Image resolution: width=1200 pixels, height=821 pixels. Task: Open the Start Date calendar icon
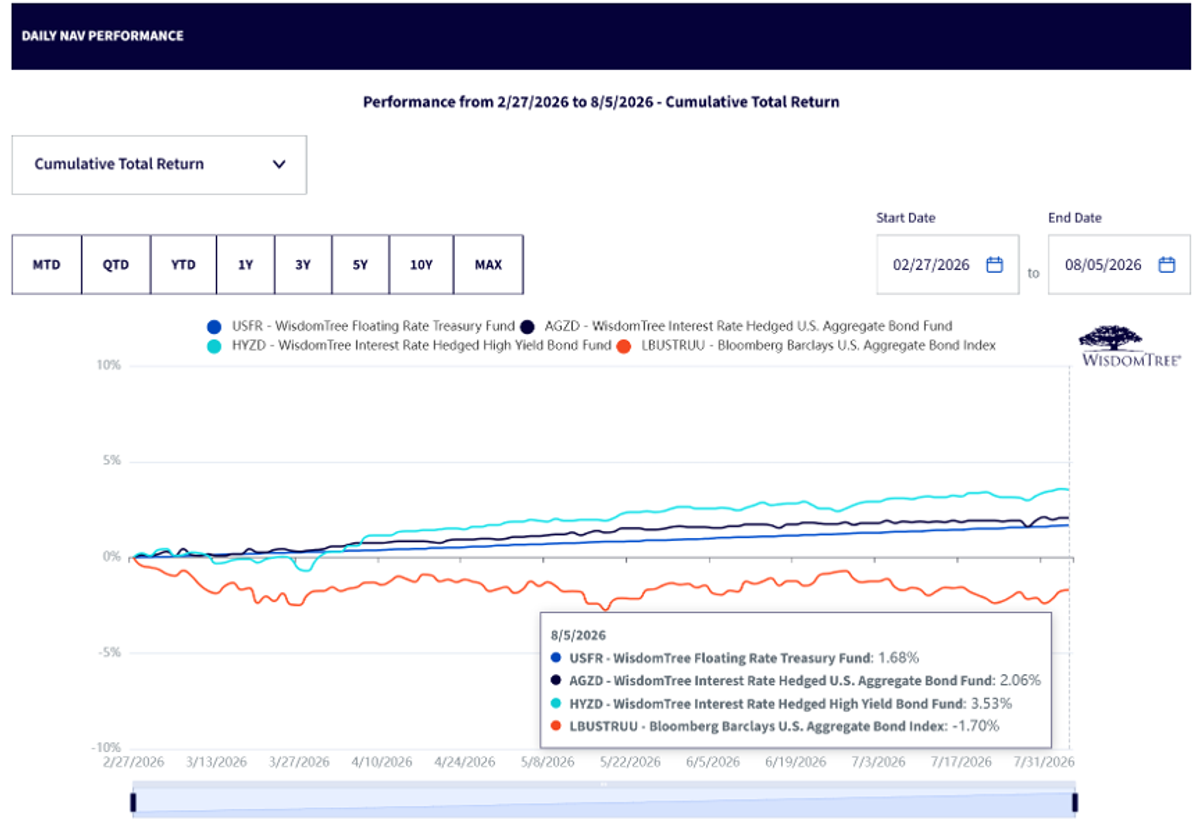click(x=994, y=265)
